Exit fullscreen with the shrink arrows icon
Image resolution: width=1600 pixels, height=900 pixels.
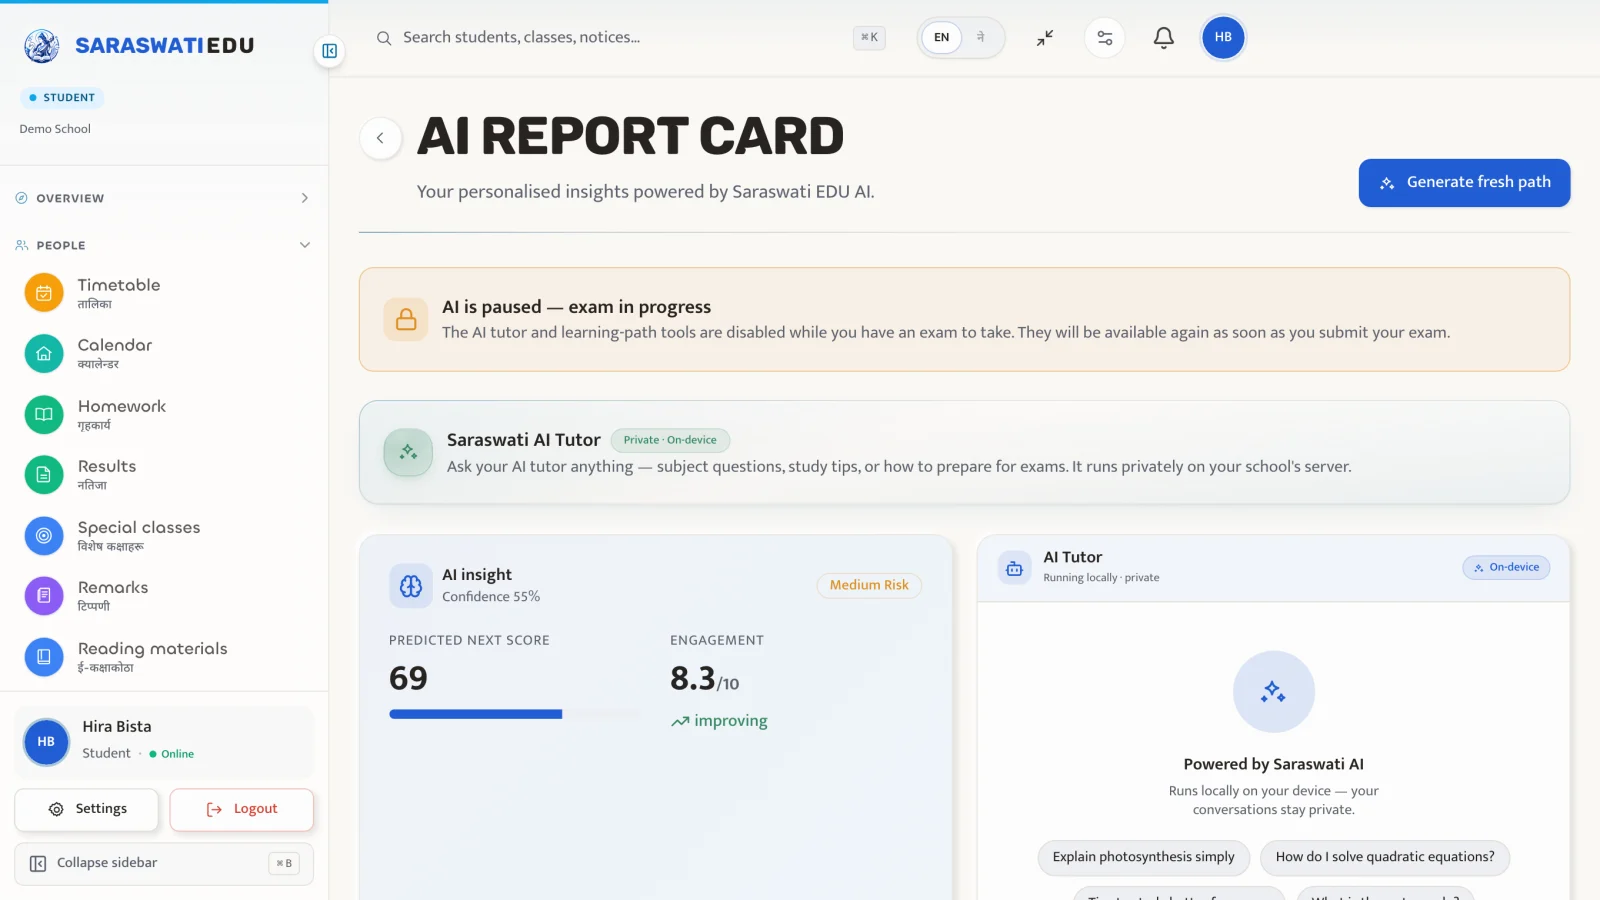pos(1045,38)
